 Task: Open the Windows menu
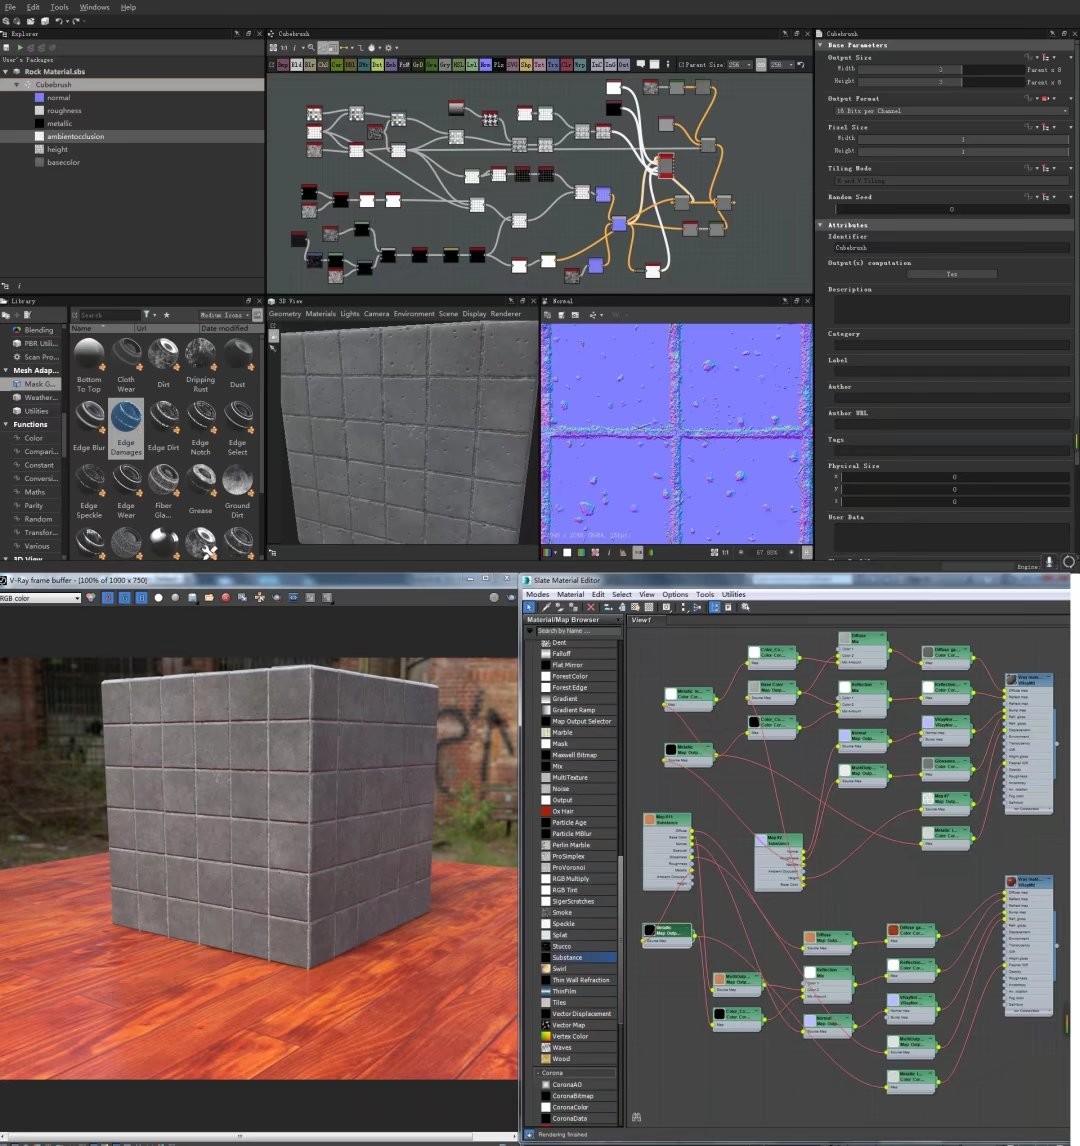tap(94, 7)
